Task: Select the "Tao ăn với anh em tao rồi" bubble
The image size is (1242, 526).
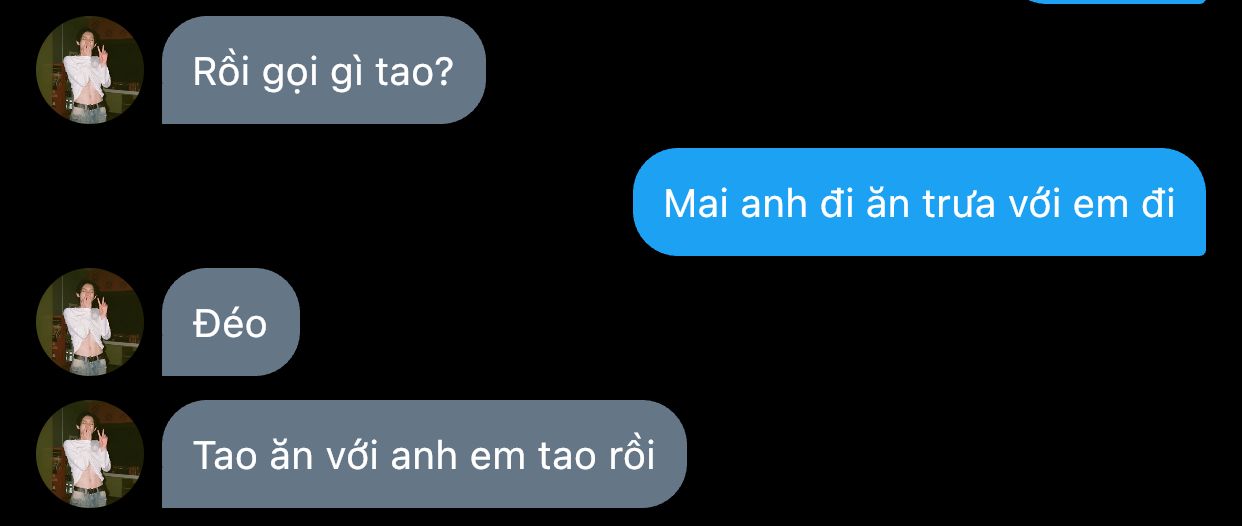Action: pos(424,454)
